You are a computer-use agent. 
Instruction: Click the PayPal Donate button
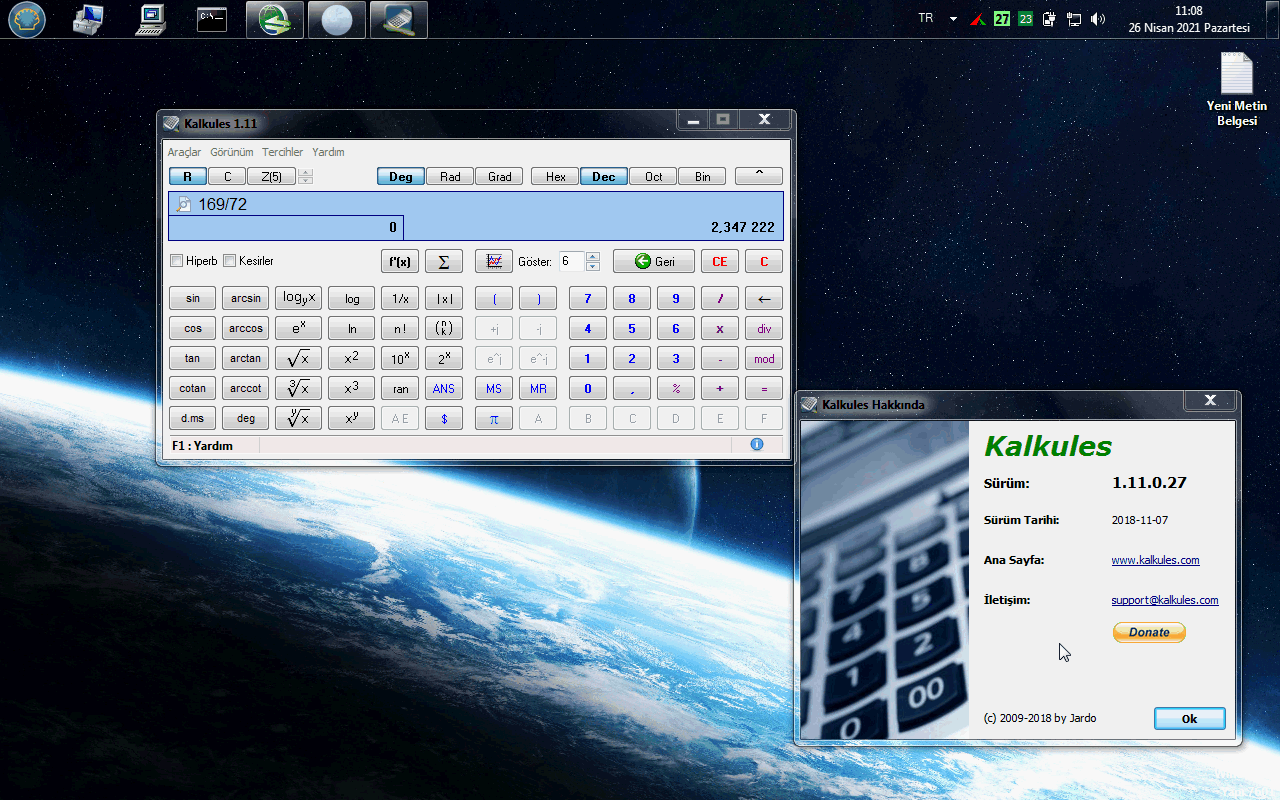tap(1149, 632)
